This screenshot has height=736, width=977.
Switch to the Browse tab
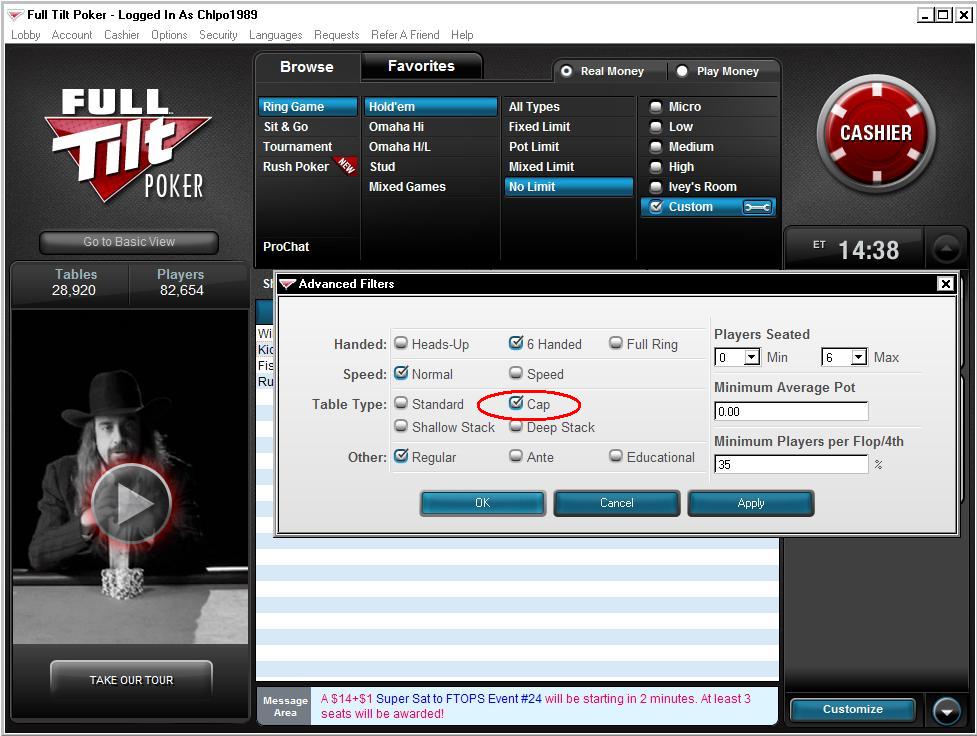(307, 67)
